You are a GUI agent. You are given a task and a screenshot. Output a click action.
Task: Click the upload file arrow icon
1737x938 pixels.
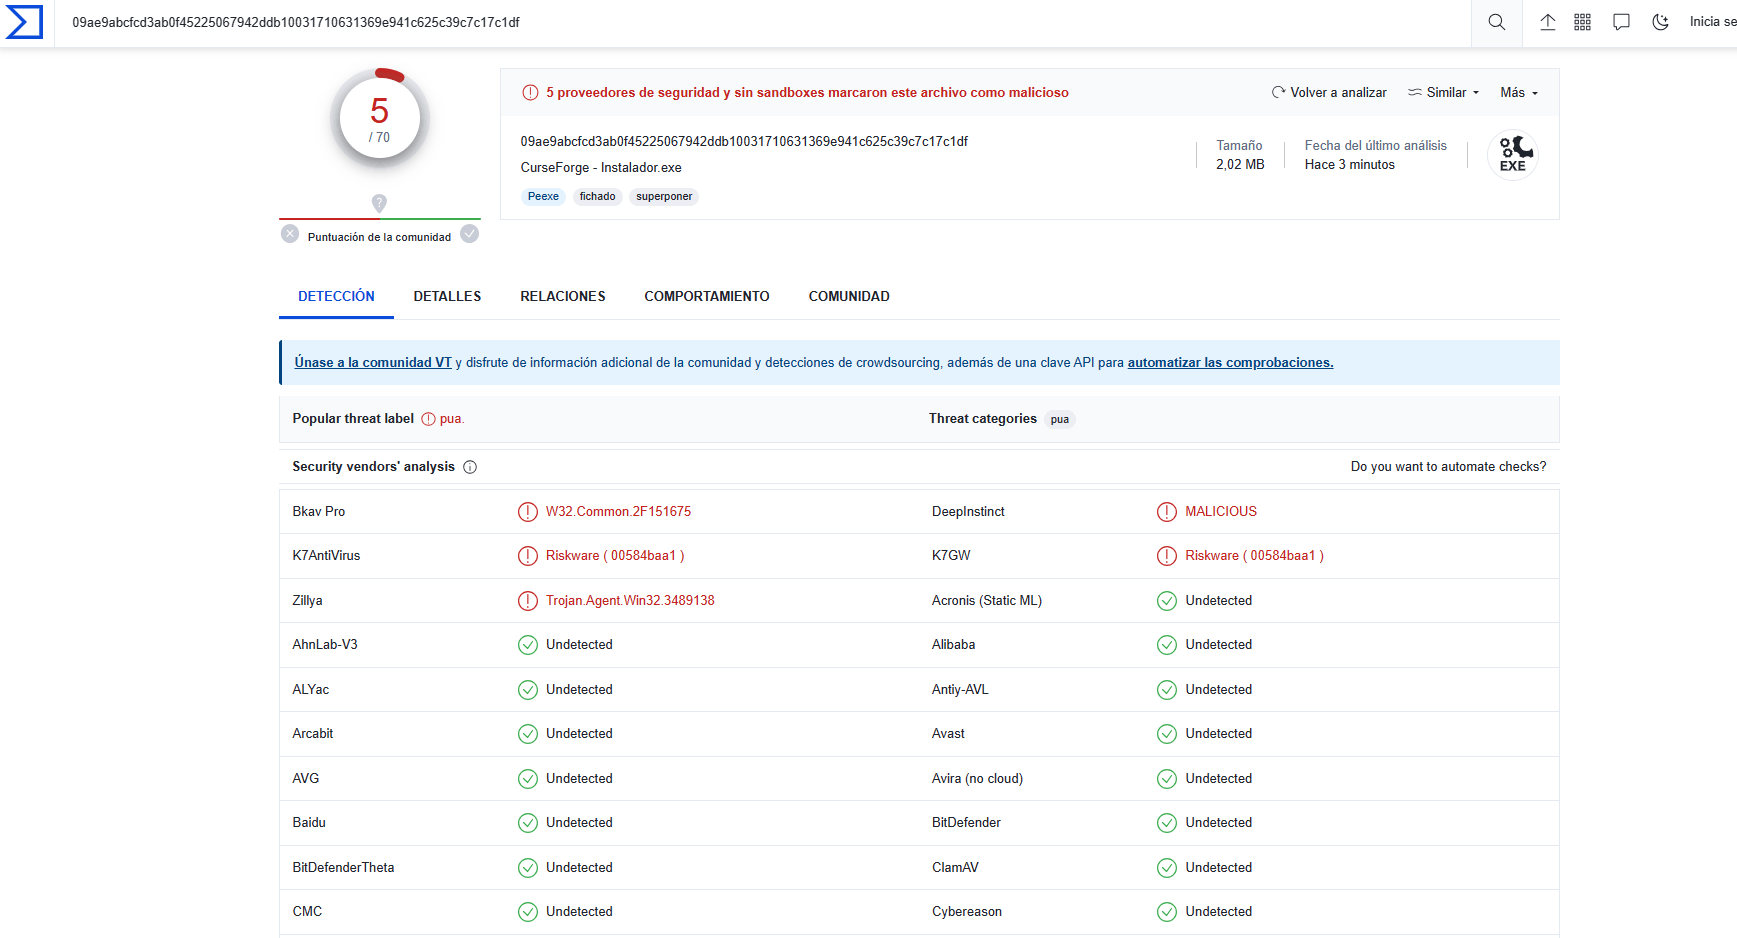[x=1547, y=22]
